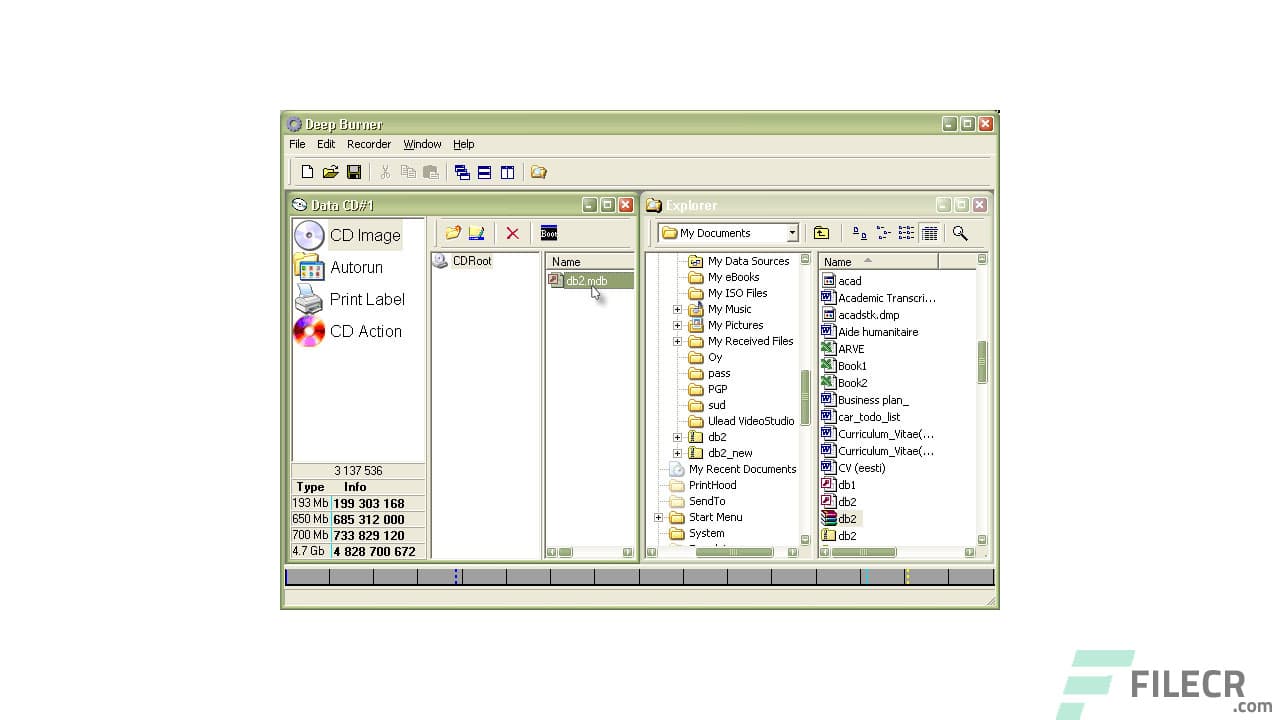This screenshot has width=1280, height=720.
Task: Select the Boot options icon
Action: pos(548,233)
